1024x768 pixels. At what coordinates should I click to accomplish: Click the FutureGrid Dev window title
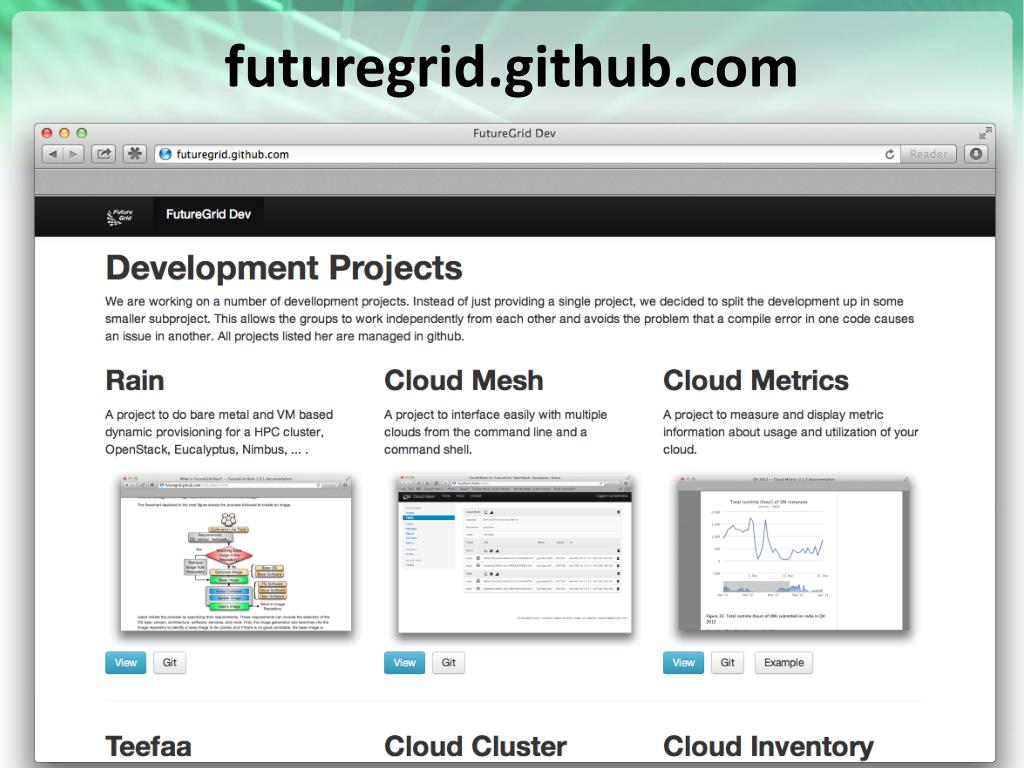click(514, 133)
